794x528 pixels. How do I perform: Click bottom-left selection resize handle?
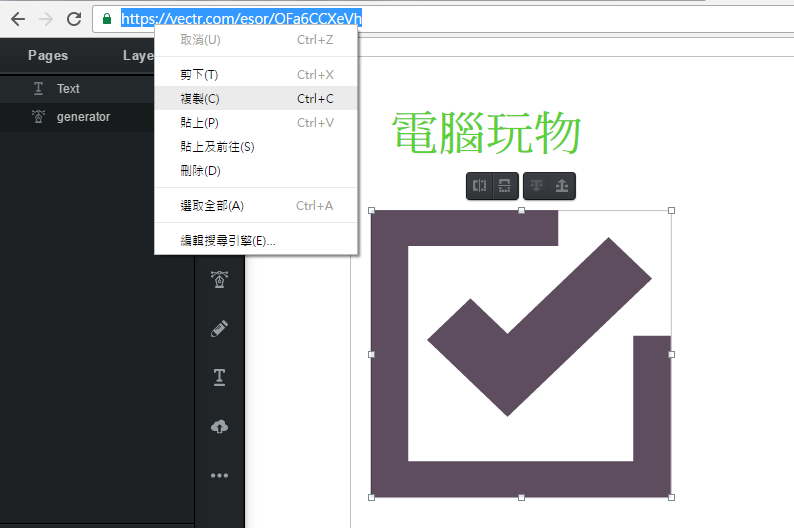click(371, 498)
